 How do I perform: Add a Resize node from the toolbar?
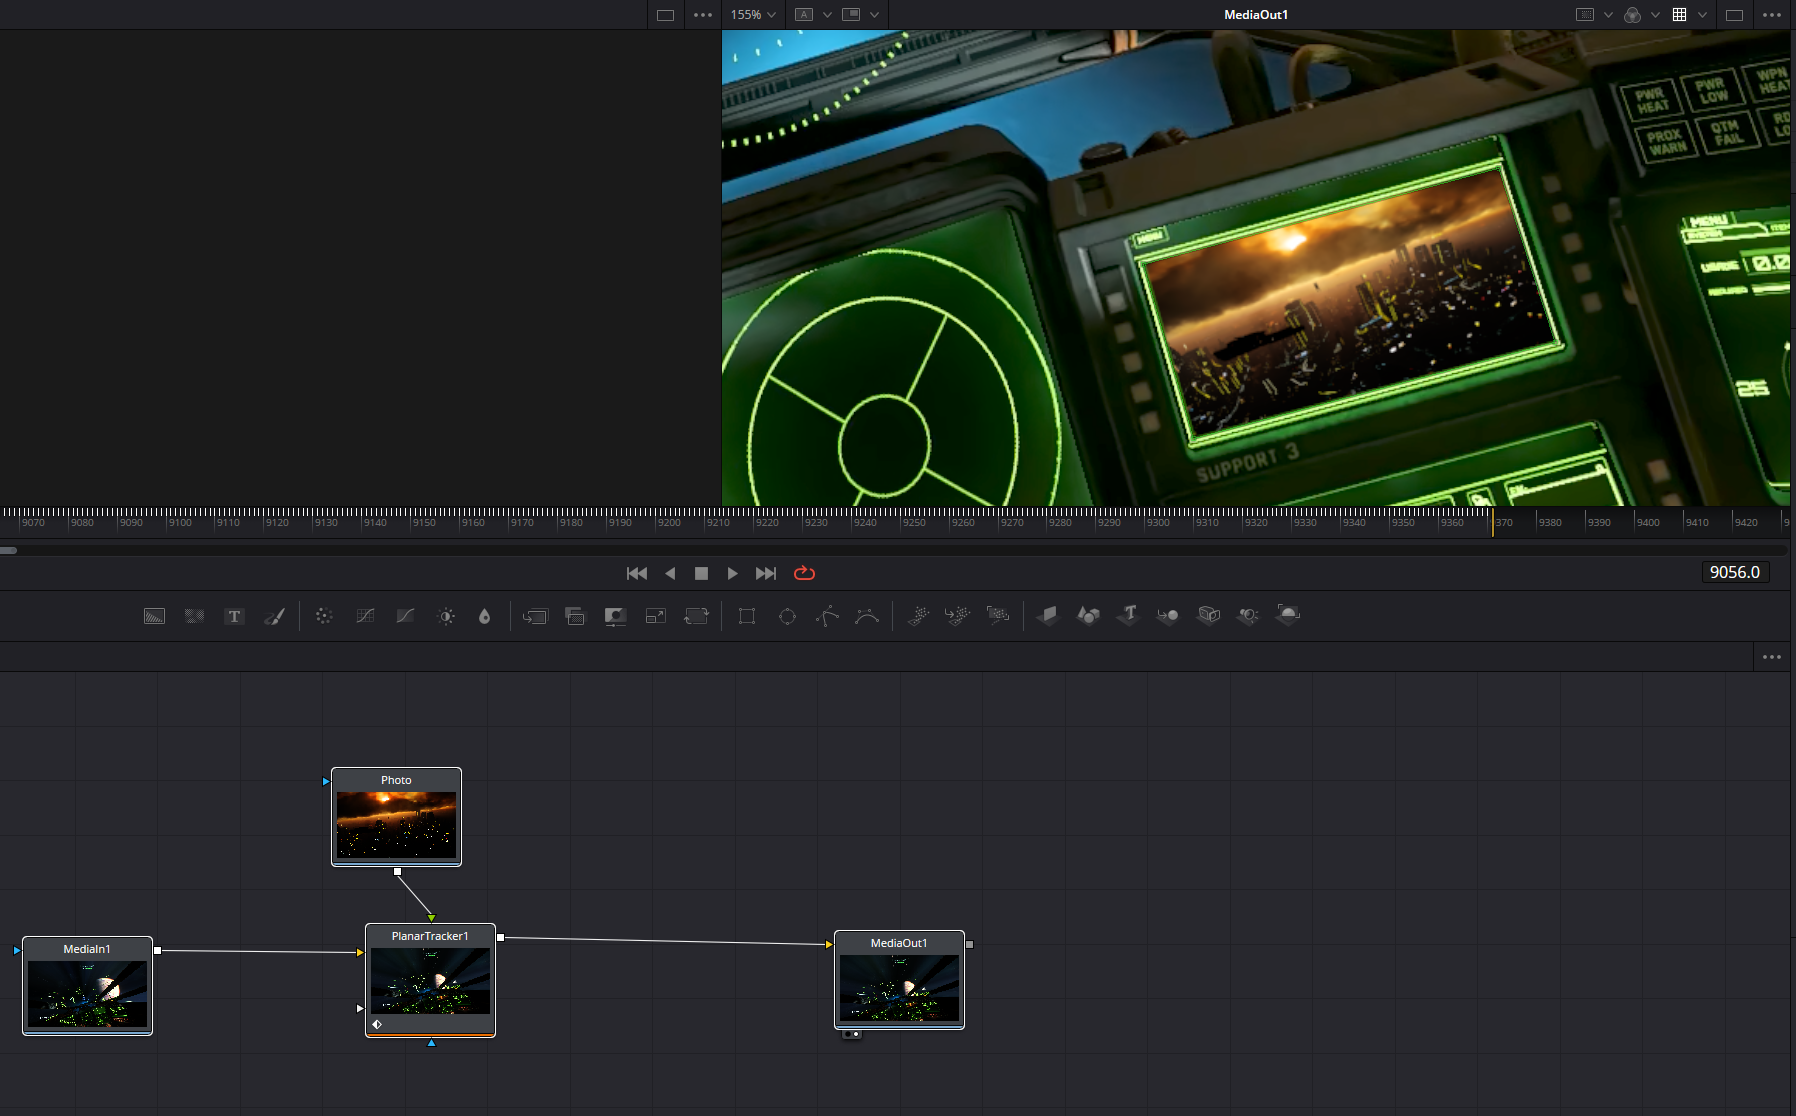[655, 616]
